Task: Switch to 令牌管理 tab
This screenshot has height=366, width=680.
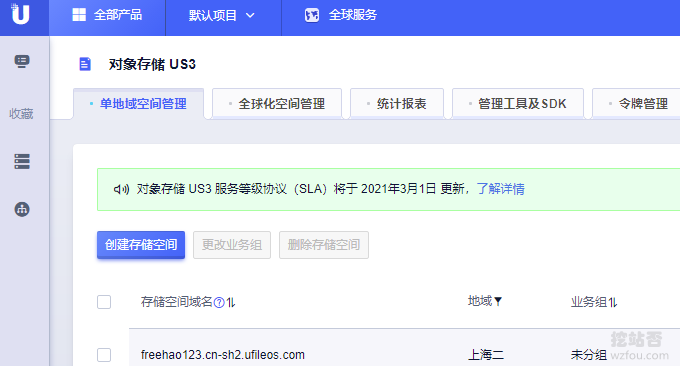Action: [636, 104]
